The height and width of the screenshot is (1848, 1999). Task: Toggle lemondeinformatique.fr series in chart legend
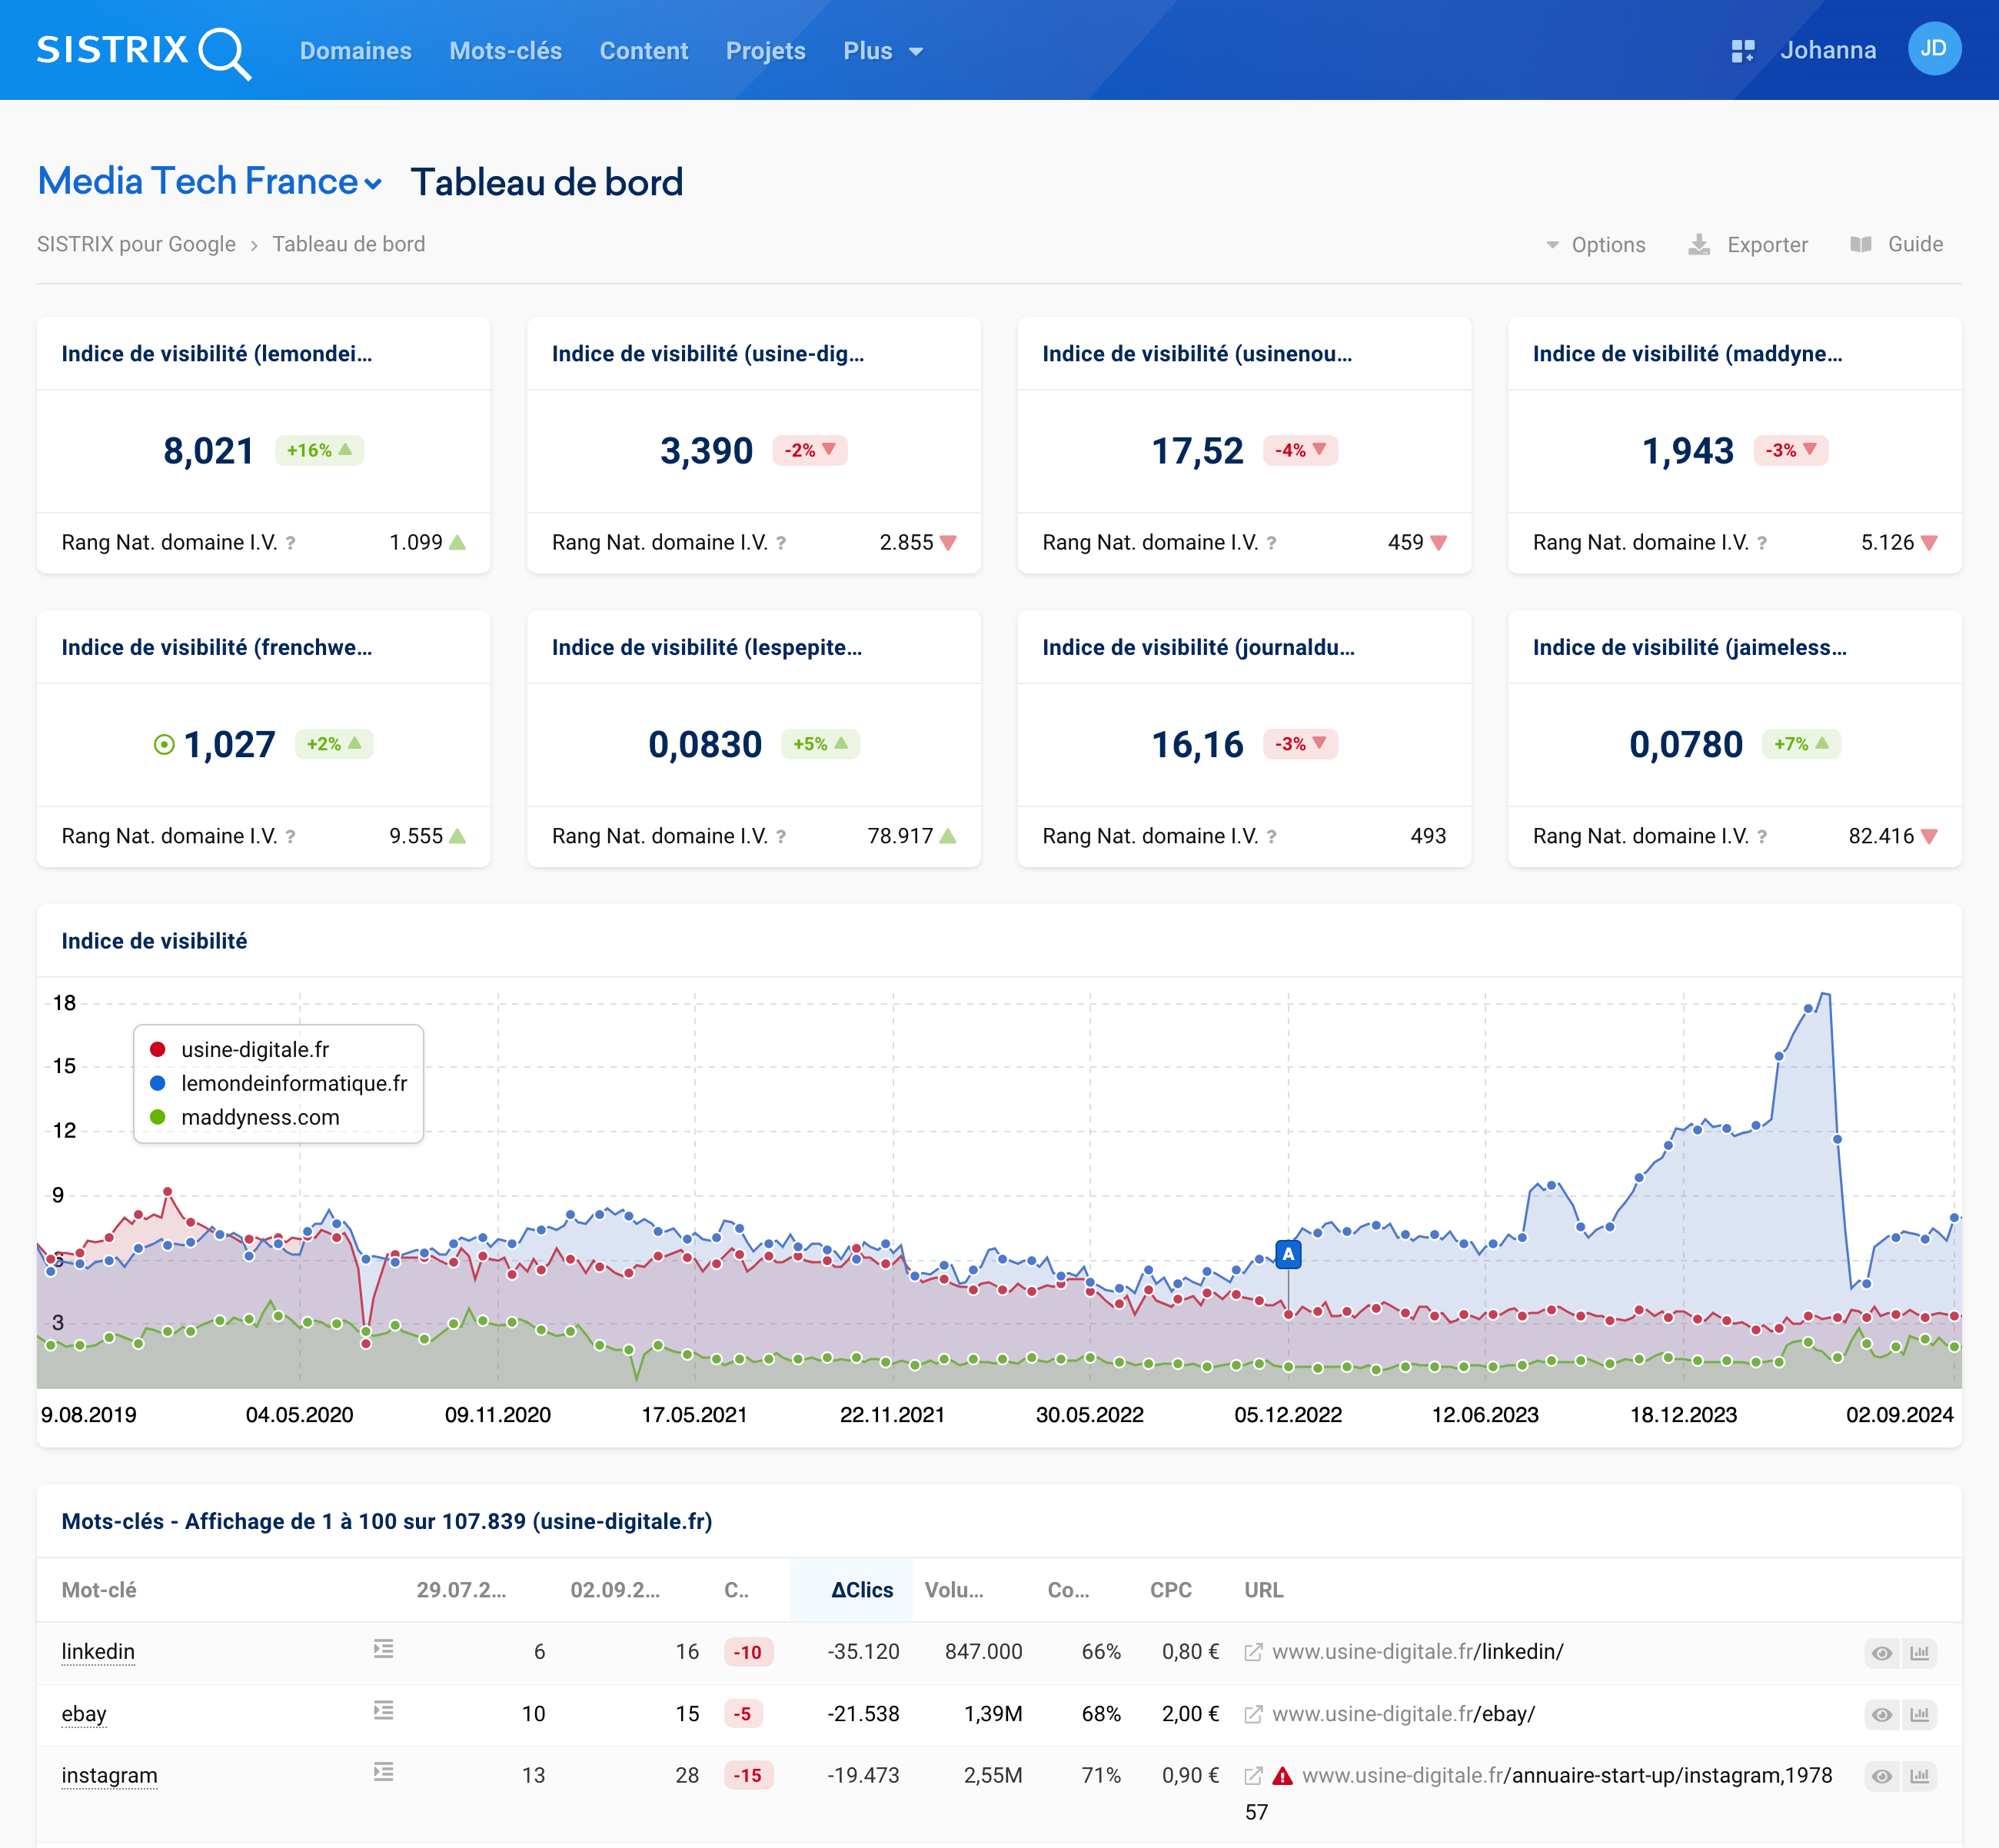[x=278, y=1084]
